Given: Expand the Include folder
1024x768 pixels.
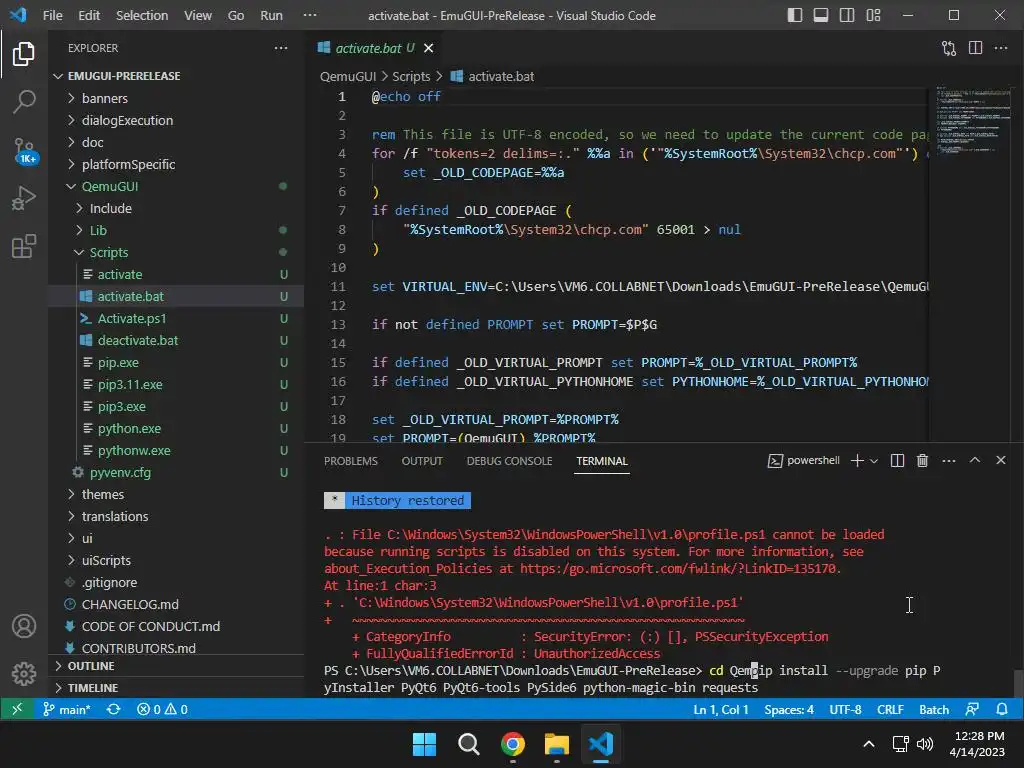Looking at the screenshot, I should (x=176, y=208).
